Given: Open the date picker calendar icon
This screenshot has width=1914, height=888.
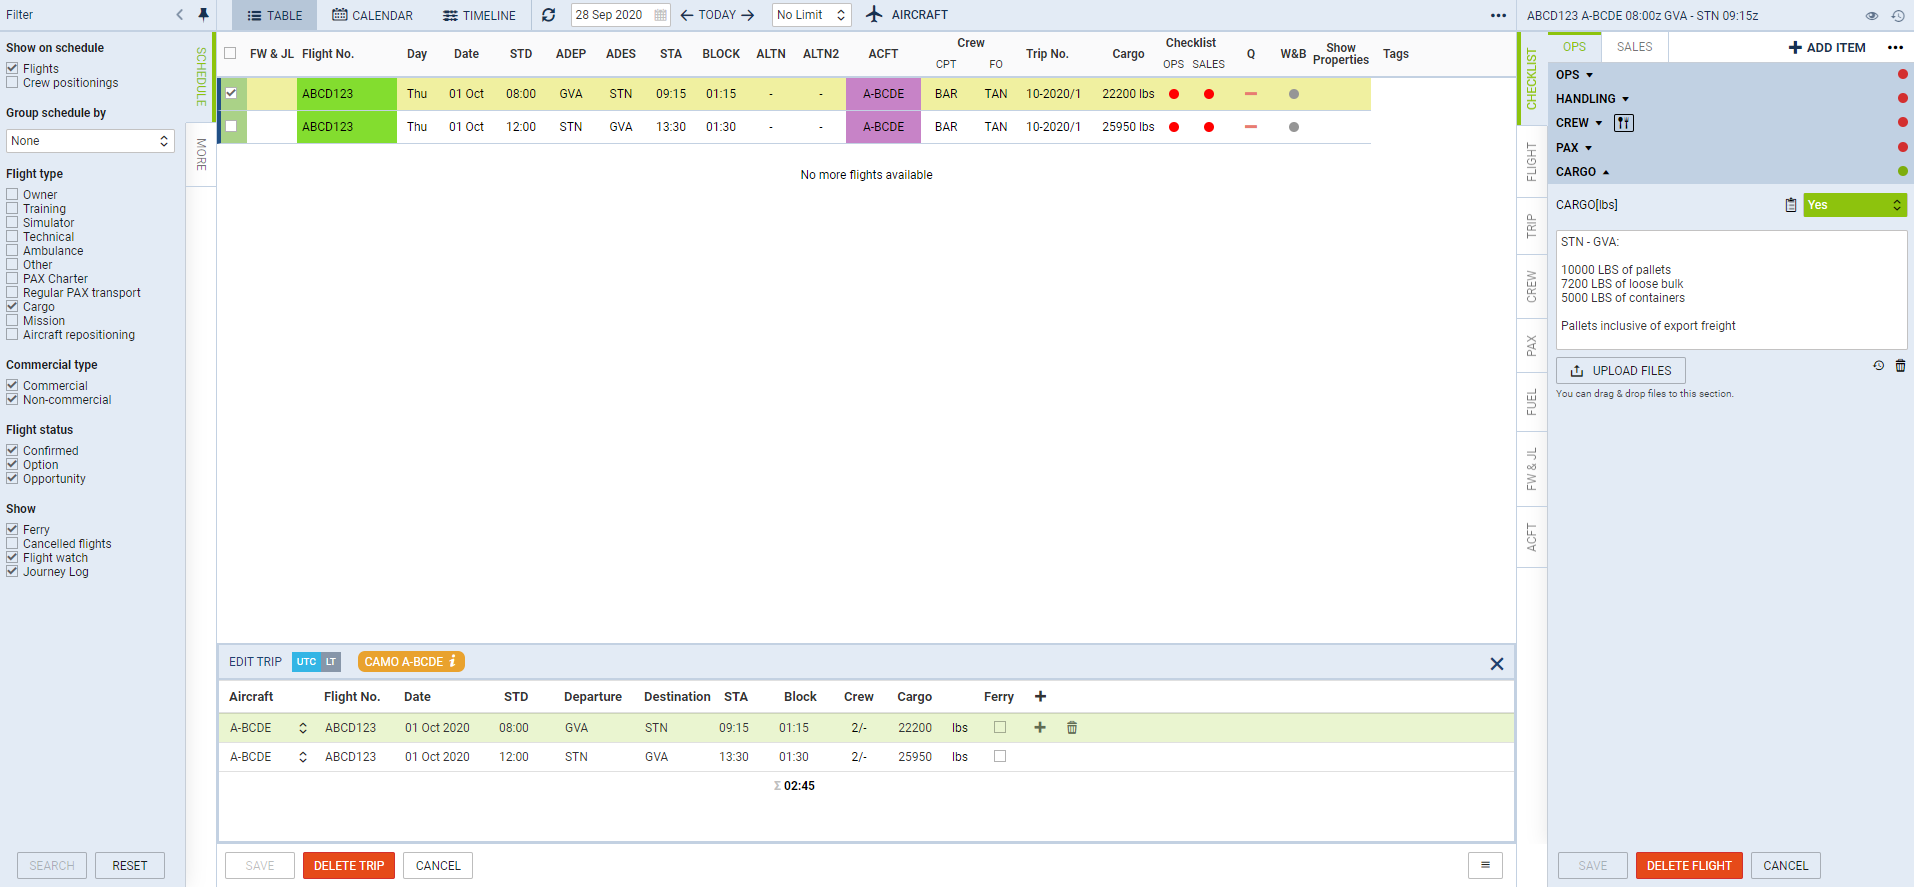Looking at the screenshot, I should [x=660, y=15].
